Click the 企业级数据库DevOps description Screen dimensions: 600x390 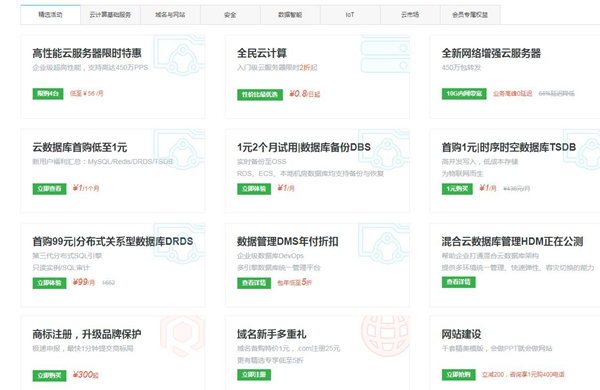click(x=271, y=256)
